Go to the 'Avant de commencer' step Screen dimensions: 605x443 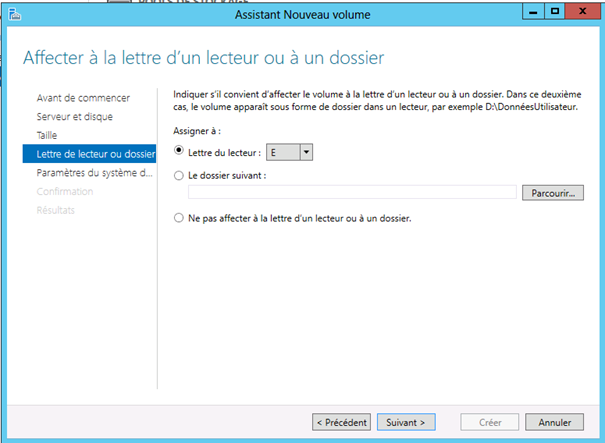coord(83,98)
